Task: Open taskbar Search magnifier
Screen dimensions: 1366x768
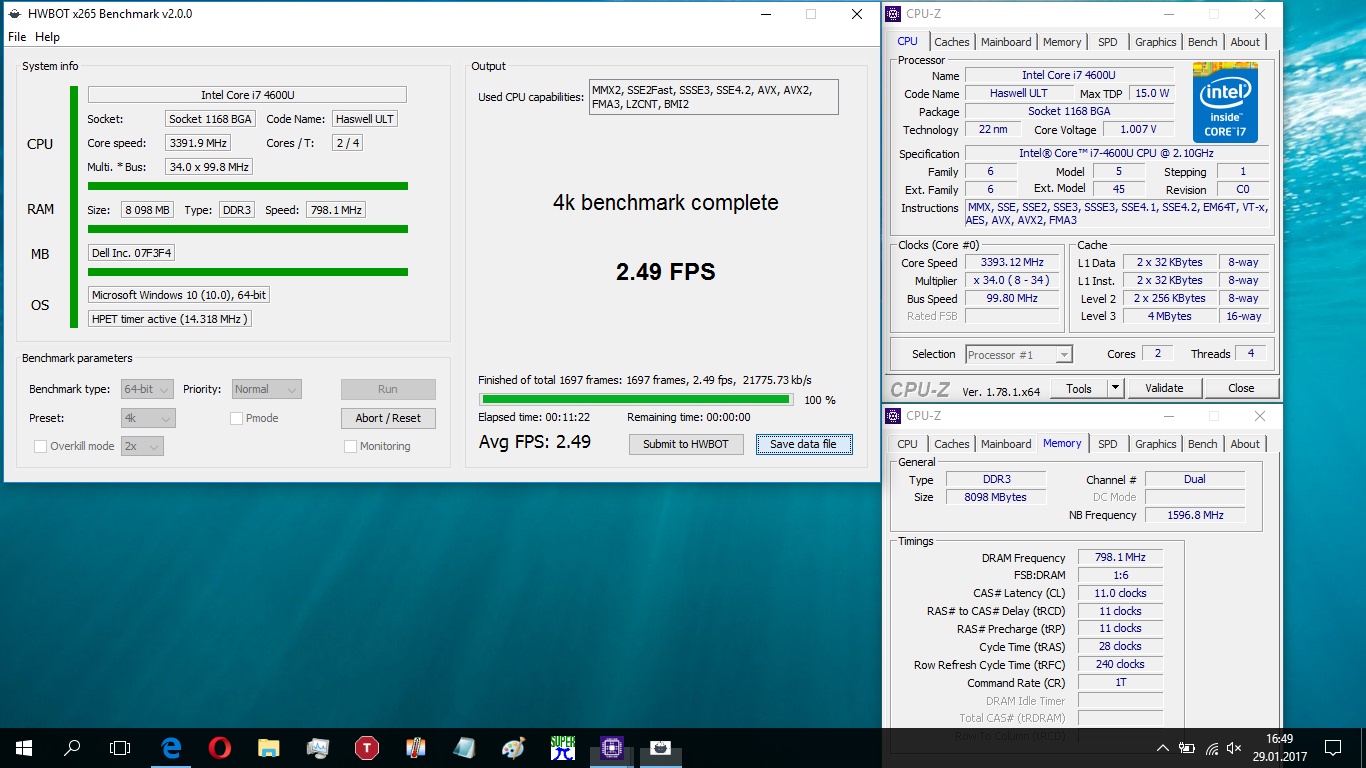Action: point(72,747)
